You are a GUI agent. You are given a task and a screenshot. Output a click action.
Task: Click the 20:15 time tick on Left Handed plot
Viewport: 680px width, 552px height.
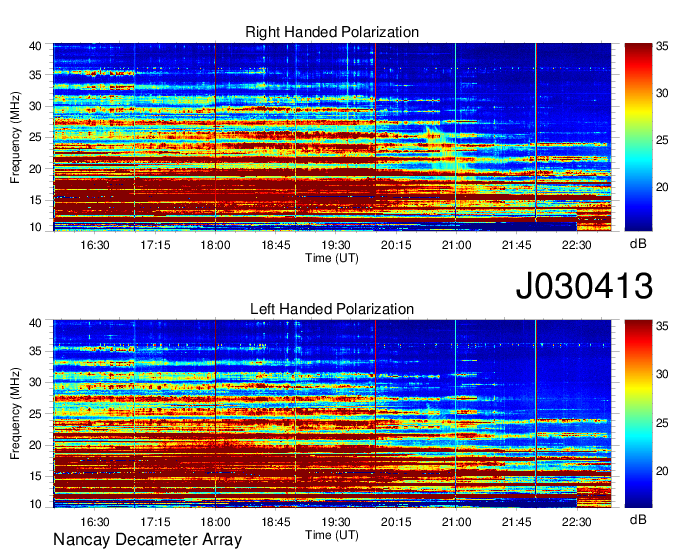tap(396, 522)
